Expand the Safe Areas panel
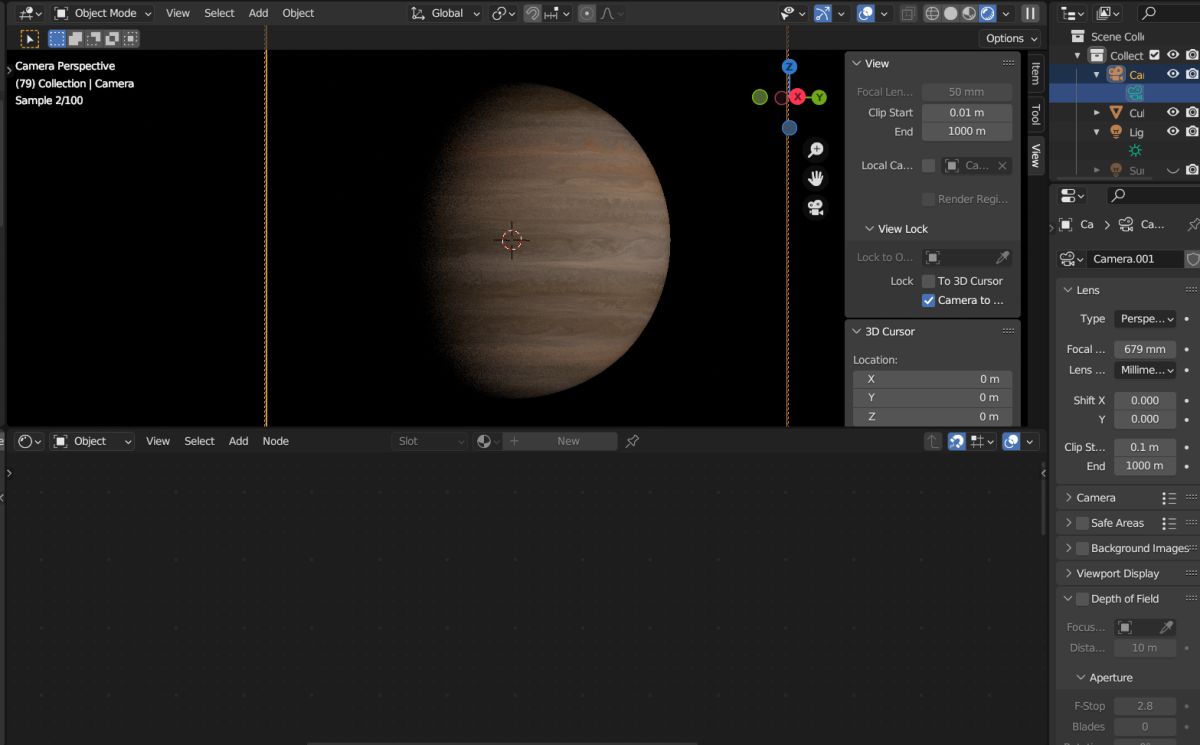Screen dimensions: 1200x745 click(1068, 523)
